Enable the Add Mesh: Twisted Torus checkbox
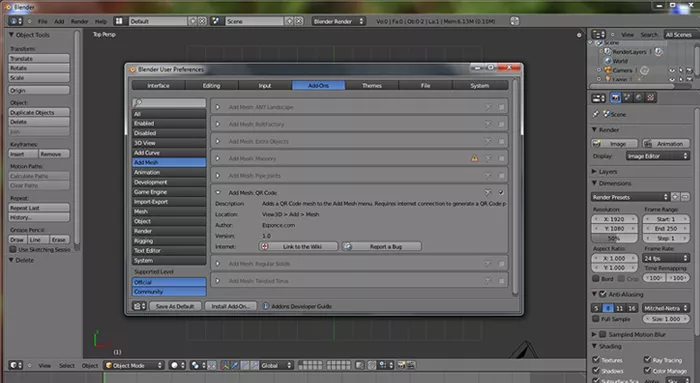 coord(501,281)
